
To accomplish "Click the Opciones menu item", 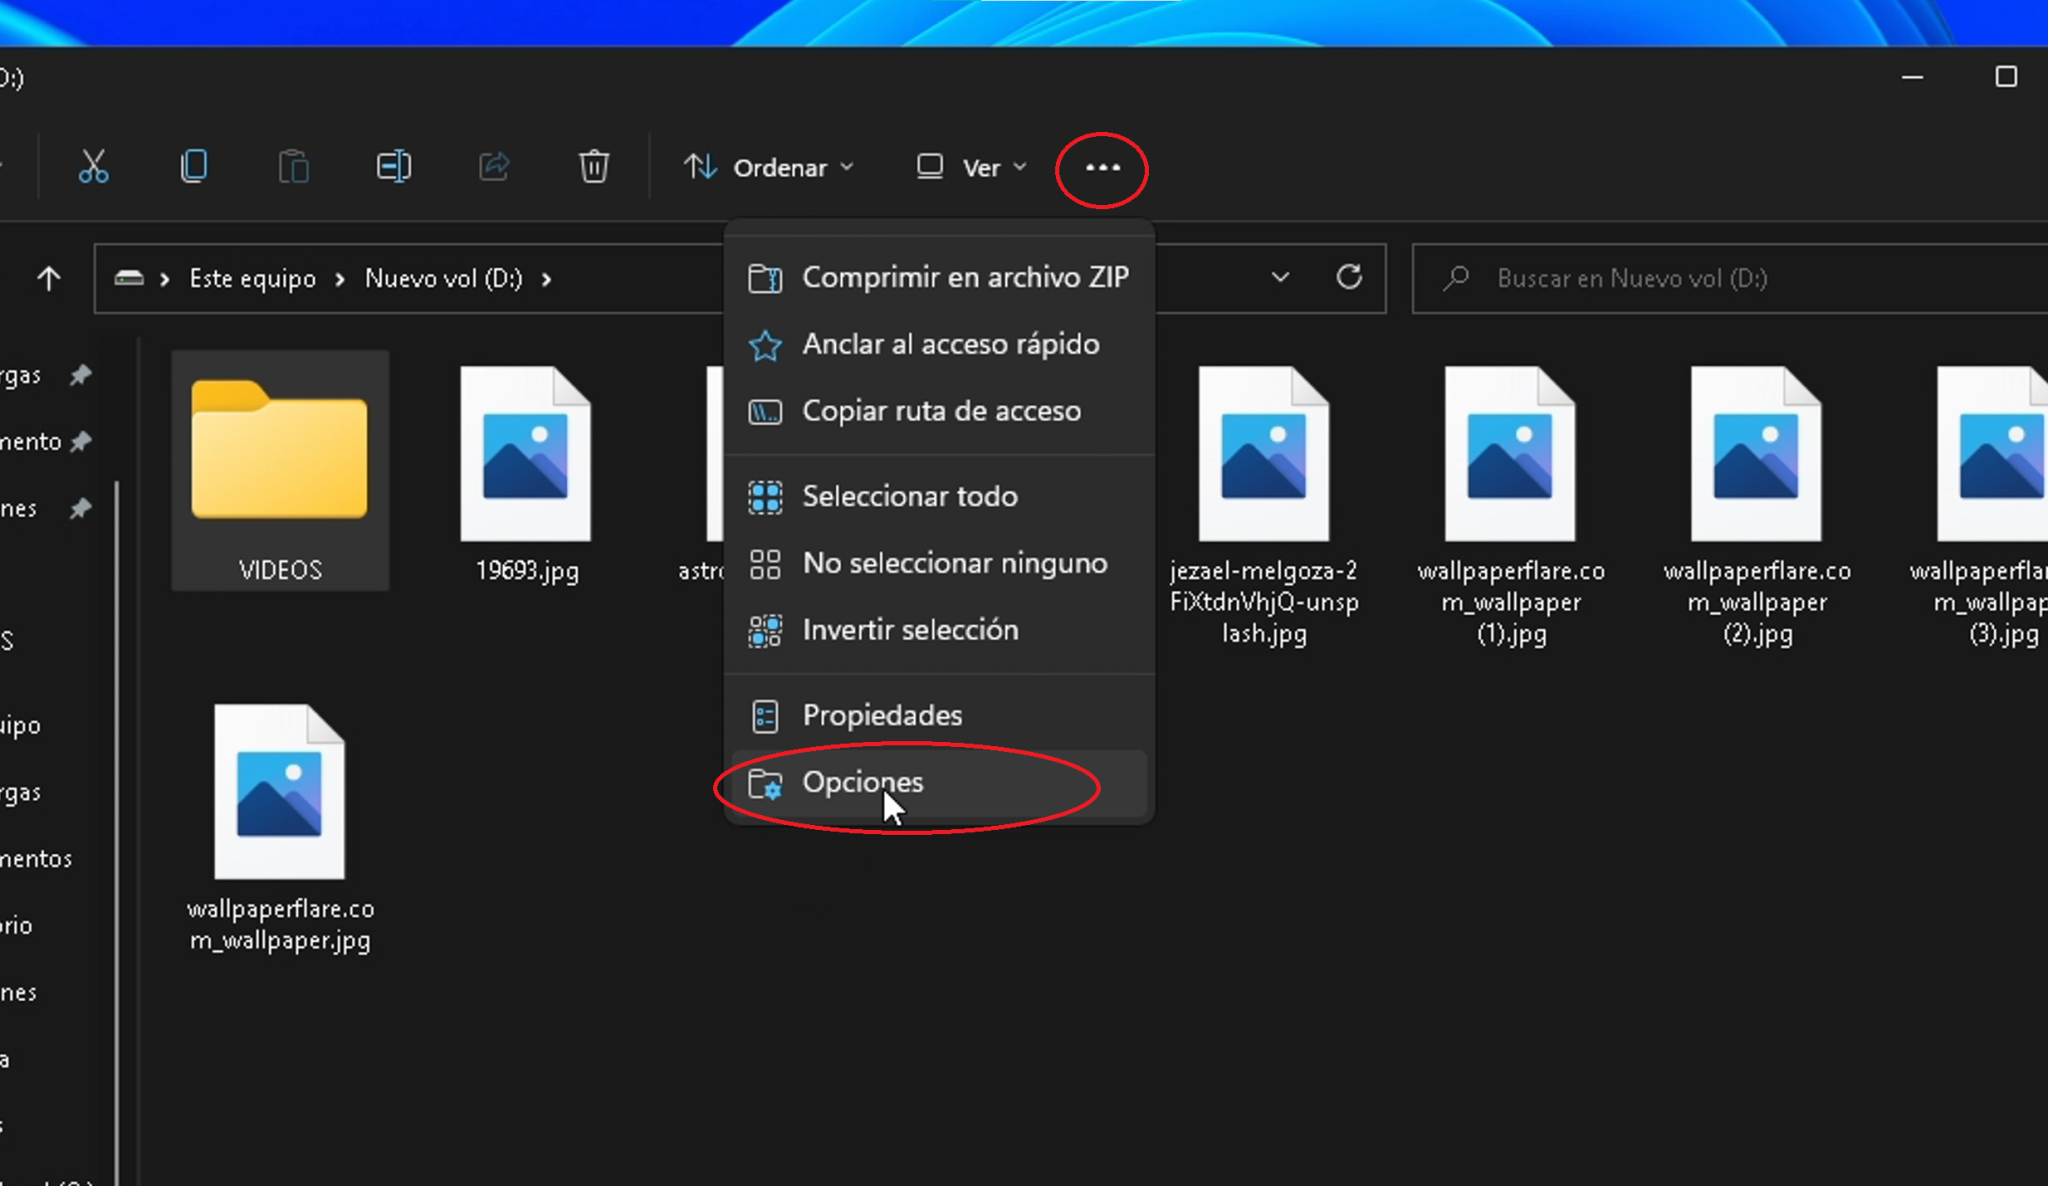I will 862,781.
